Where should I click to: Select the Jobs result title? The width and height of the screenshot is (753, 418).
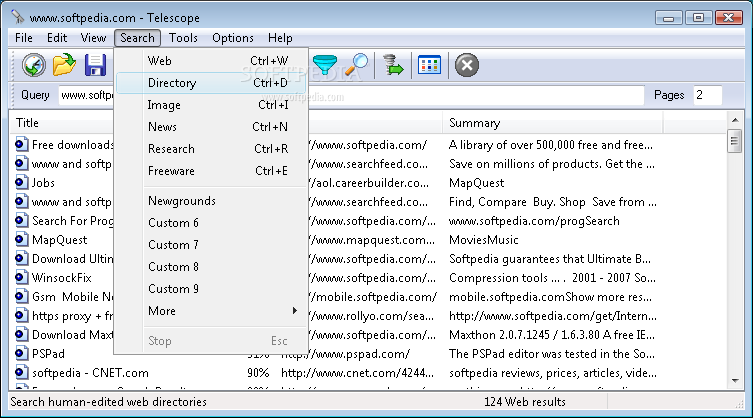[43, 183]
